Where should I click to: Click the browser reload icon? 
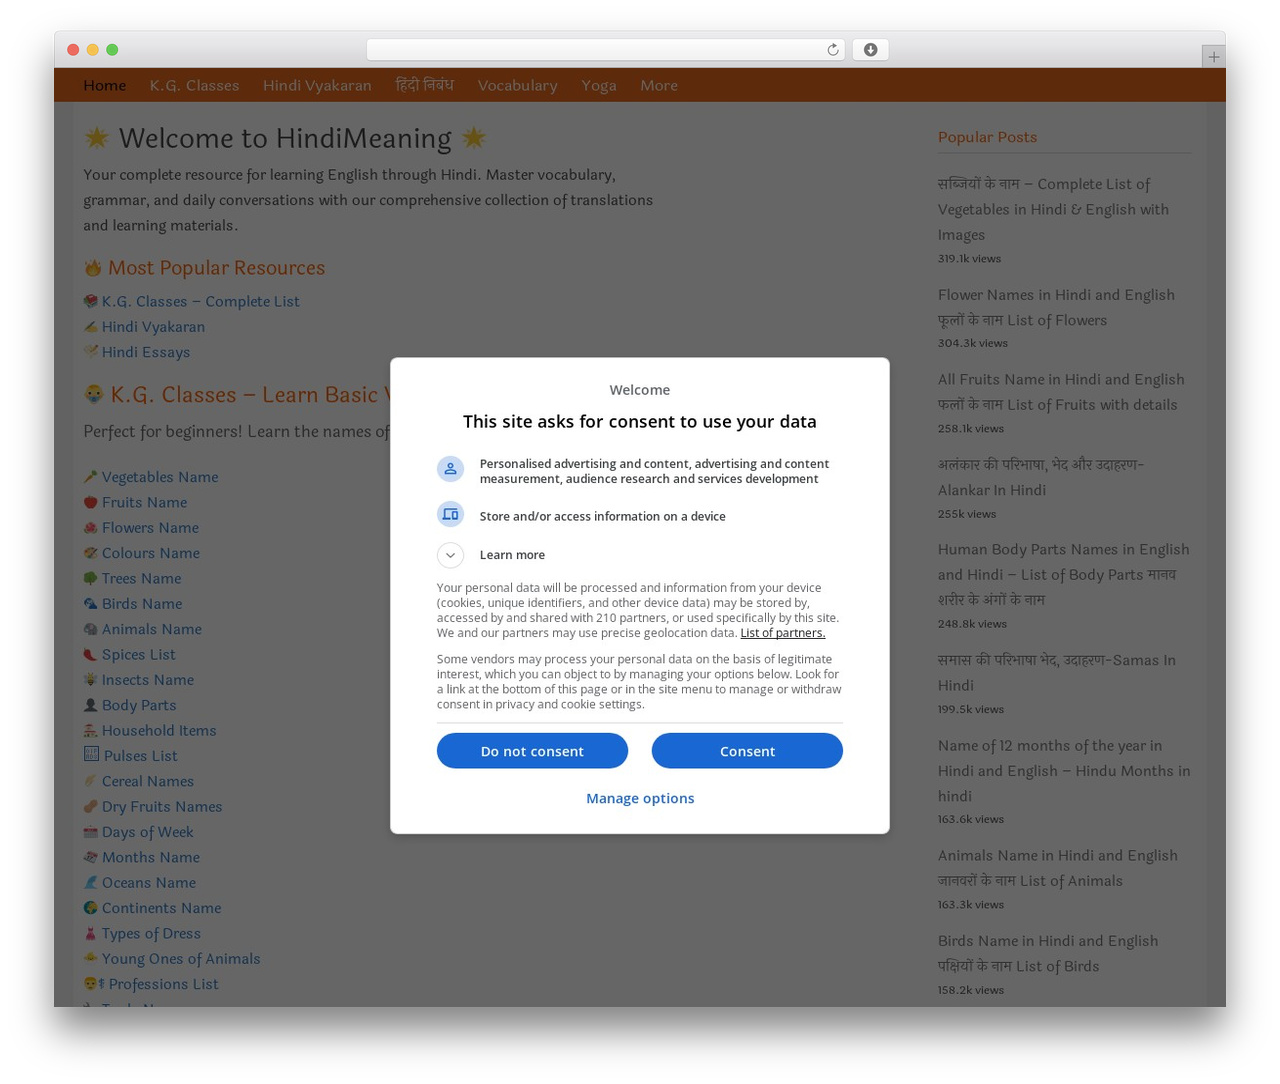(x=832, y=50)
